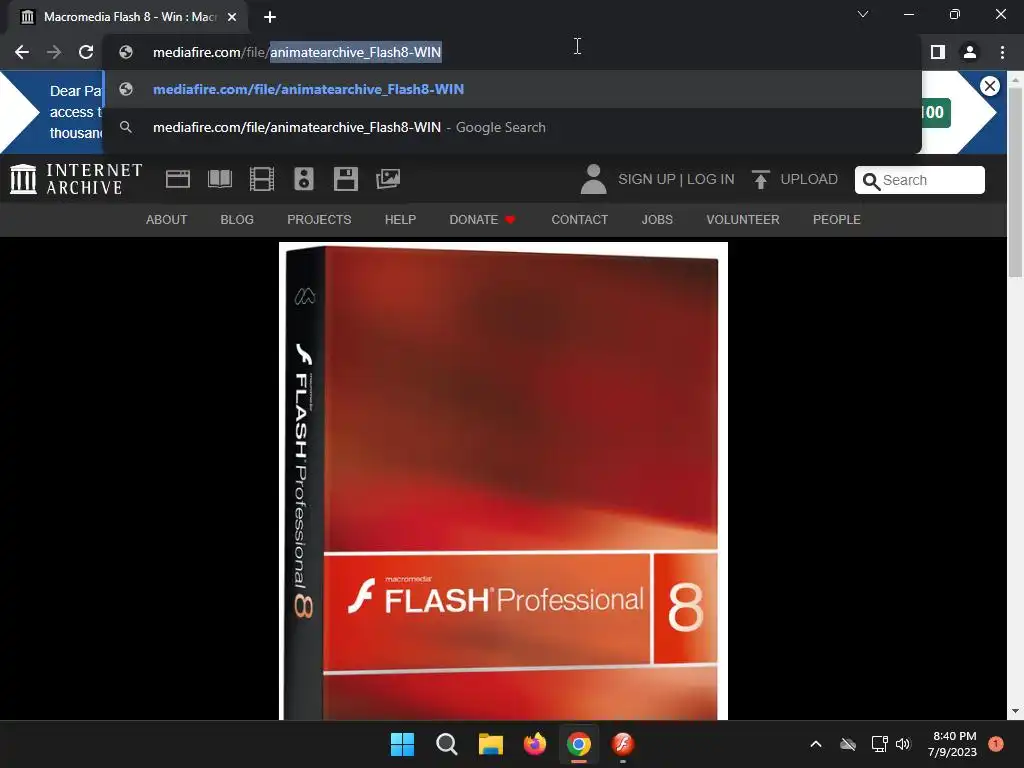
Task: Open Internet Archive home logo
Action: click(76, 179)
